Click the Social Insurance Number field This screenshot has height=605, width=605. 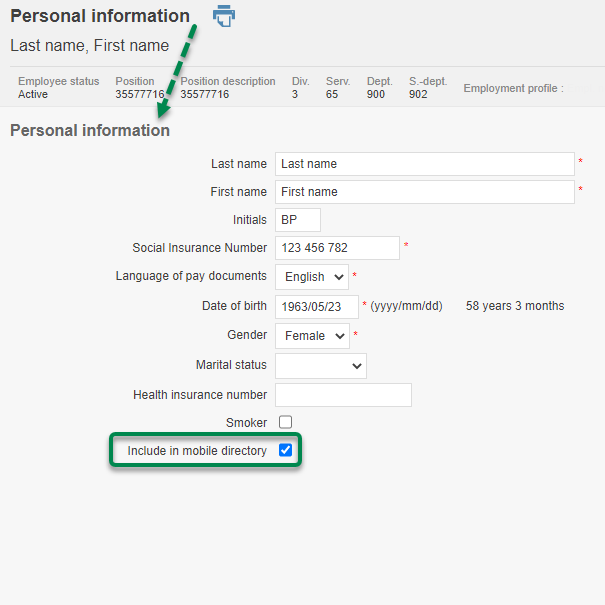click(x=337, y=248)
